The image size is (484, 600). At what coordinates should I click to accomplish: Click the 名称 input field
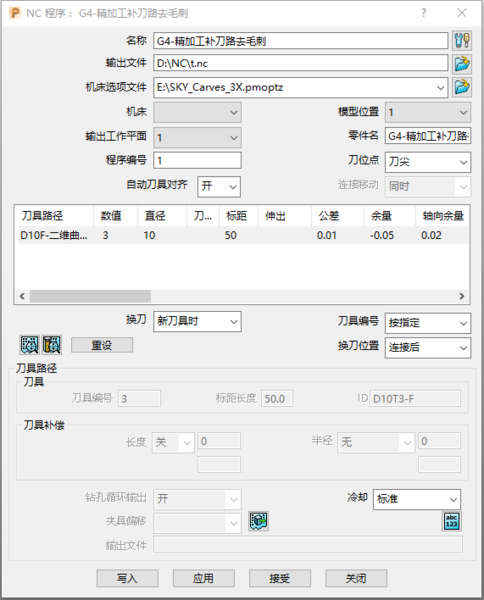click(x=301, y=41)
